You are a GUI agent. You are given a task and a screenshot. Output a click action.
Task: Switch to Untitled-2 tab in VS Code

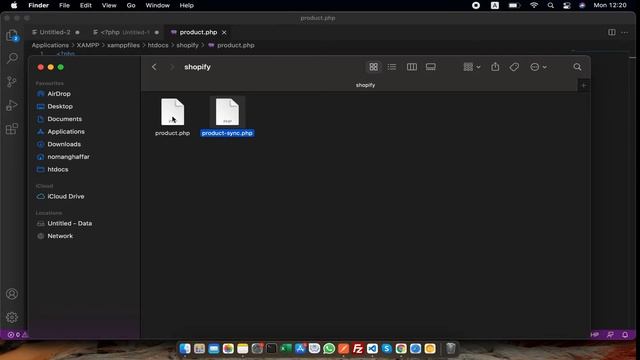pos(55,32)
